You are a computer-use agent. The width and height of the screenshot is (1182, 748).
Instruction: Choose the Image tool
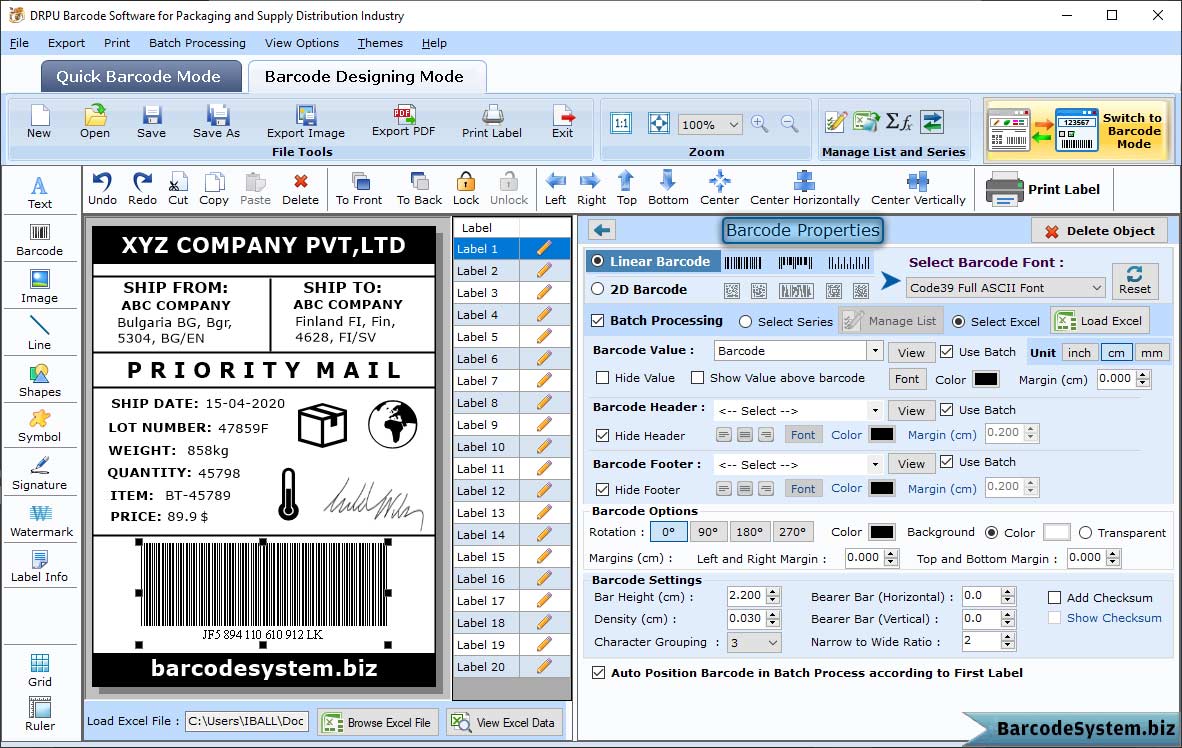(x=39, y=287)
